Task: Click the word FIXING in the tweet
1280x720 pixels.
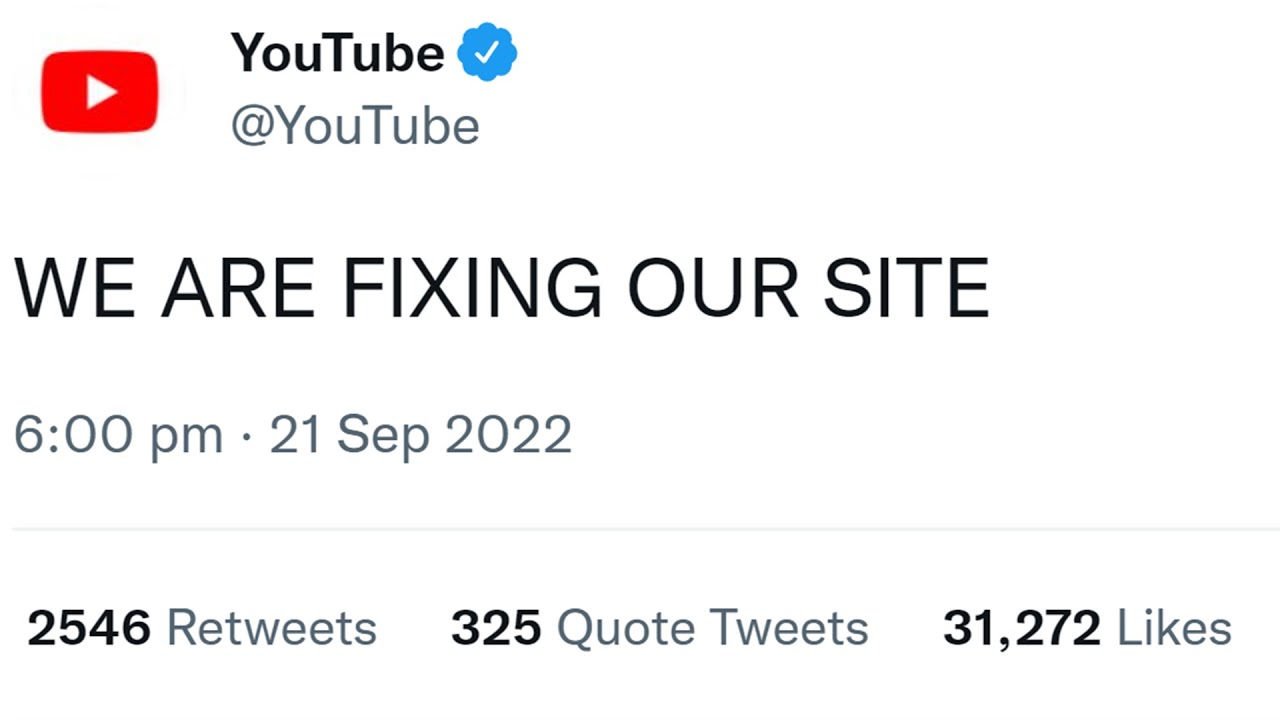Action: (471, 289)
